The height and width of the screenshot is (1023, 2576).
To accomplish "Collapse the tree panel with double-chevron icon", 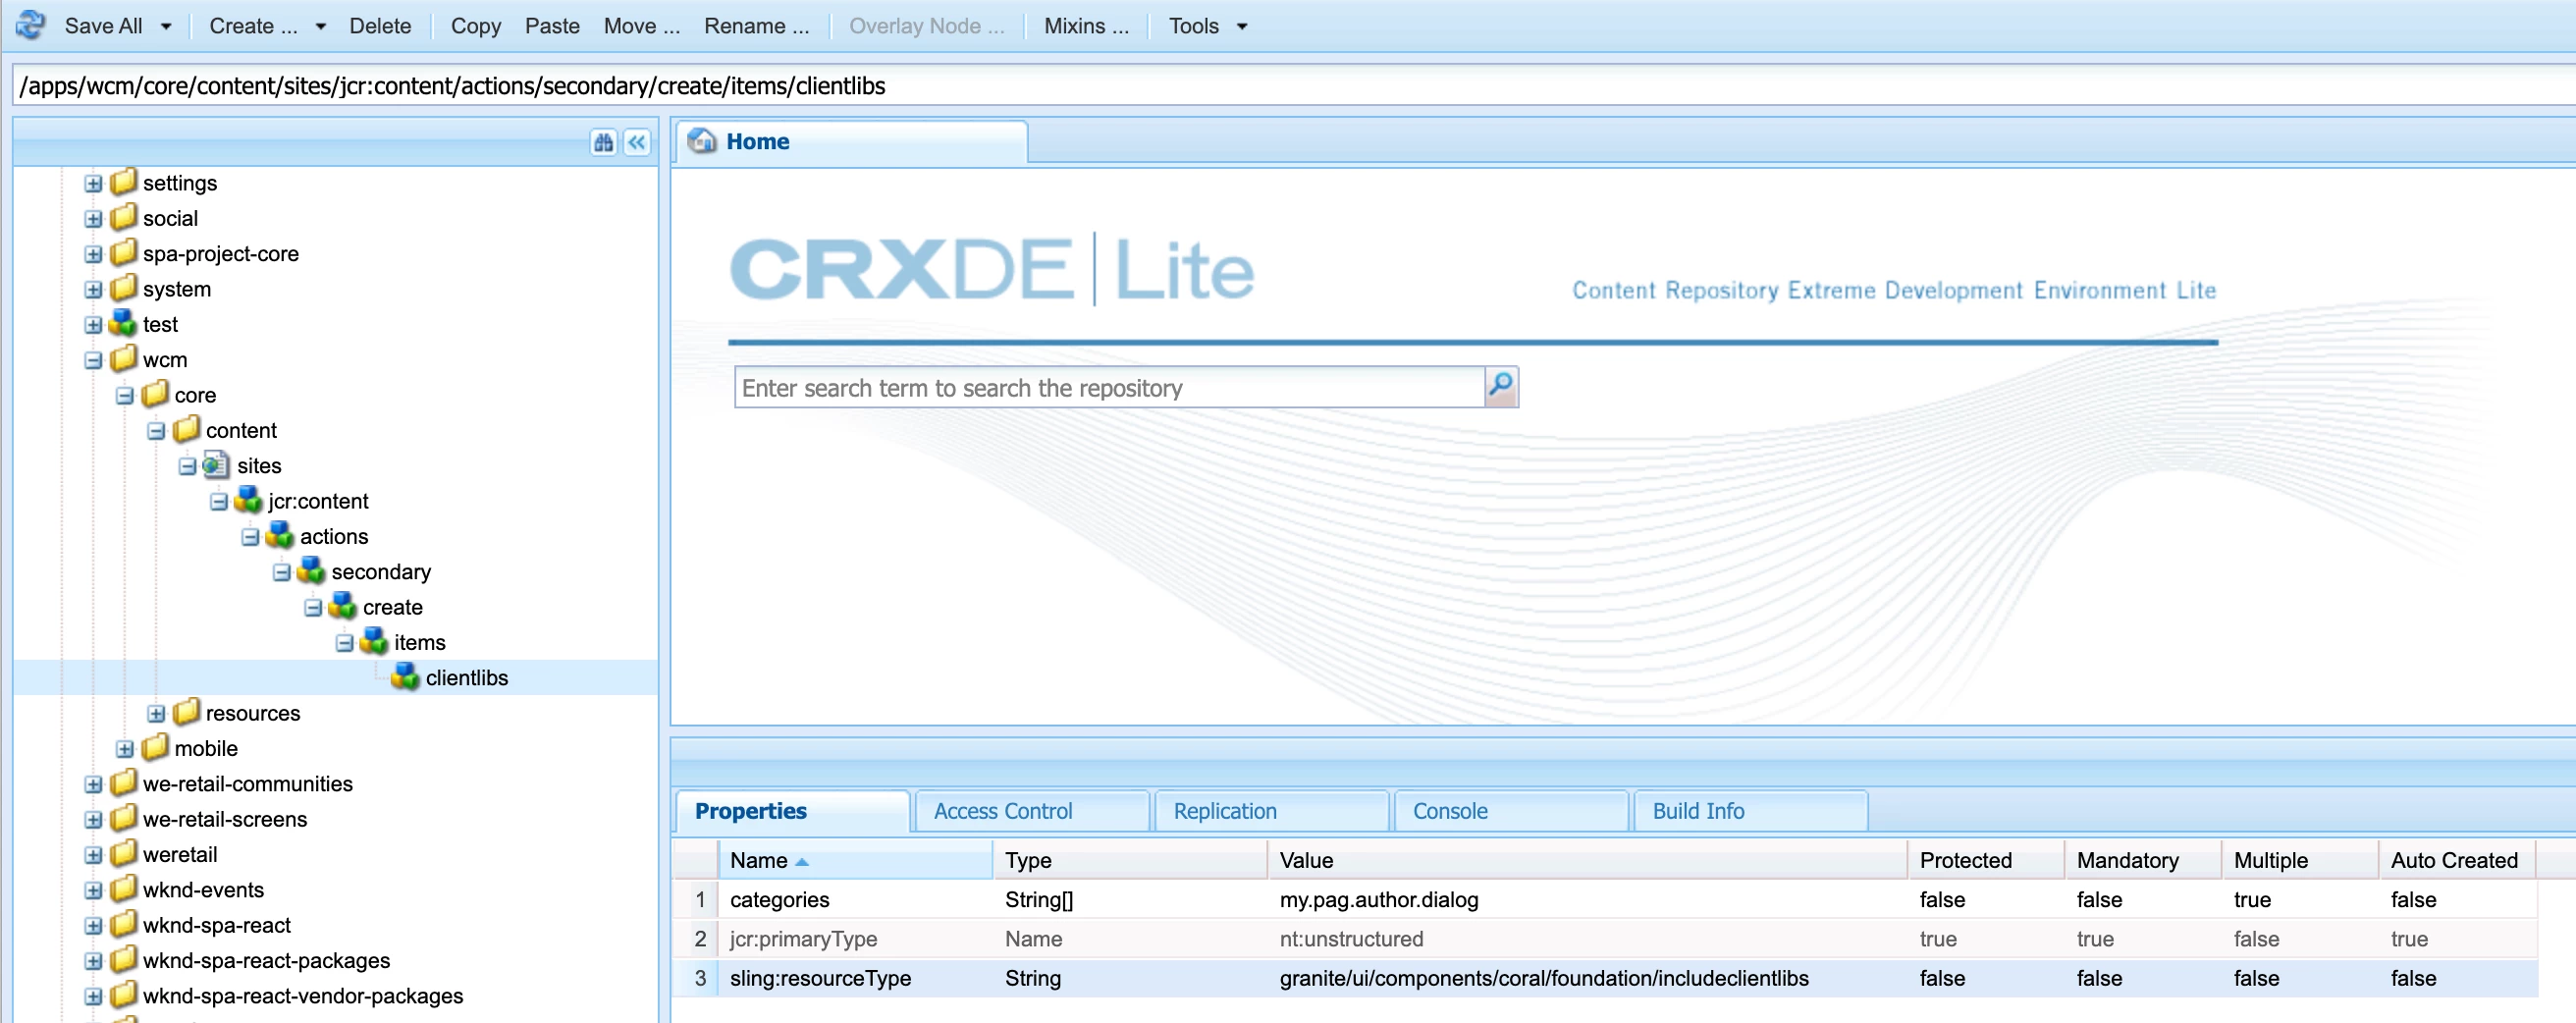I will click(x=637, y=142).
